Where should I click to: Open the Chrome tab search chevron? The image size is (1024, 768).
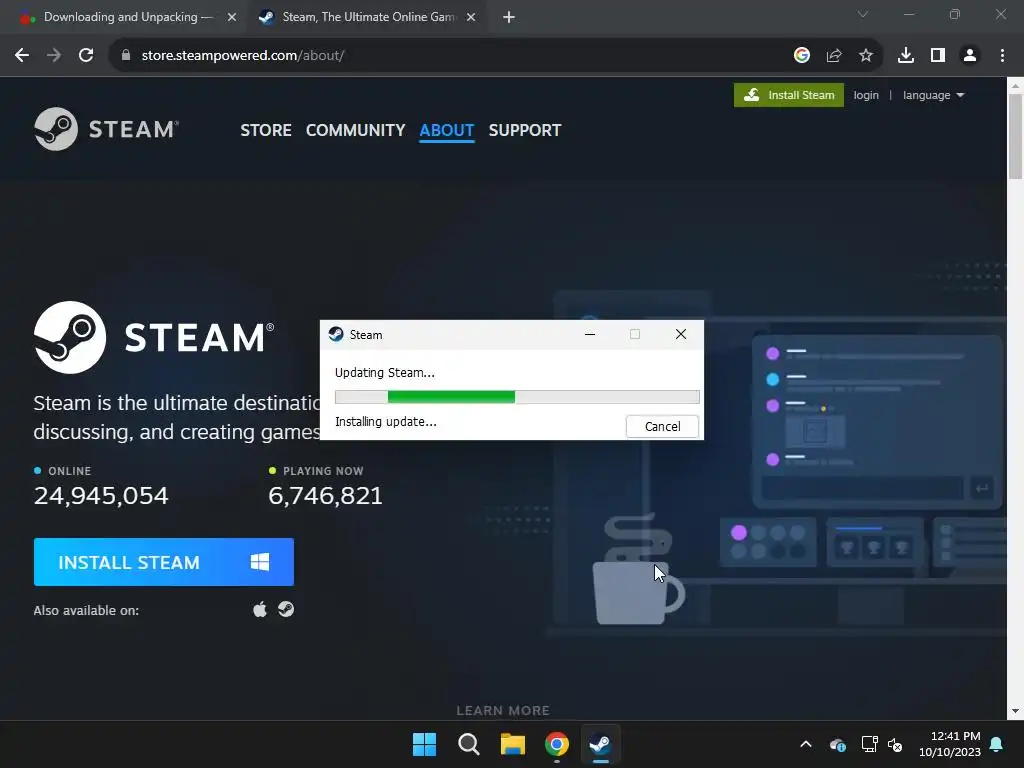863,14
